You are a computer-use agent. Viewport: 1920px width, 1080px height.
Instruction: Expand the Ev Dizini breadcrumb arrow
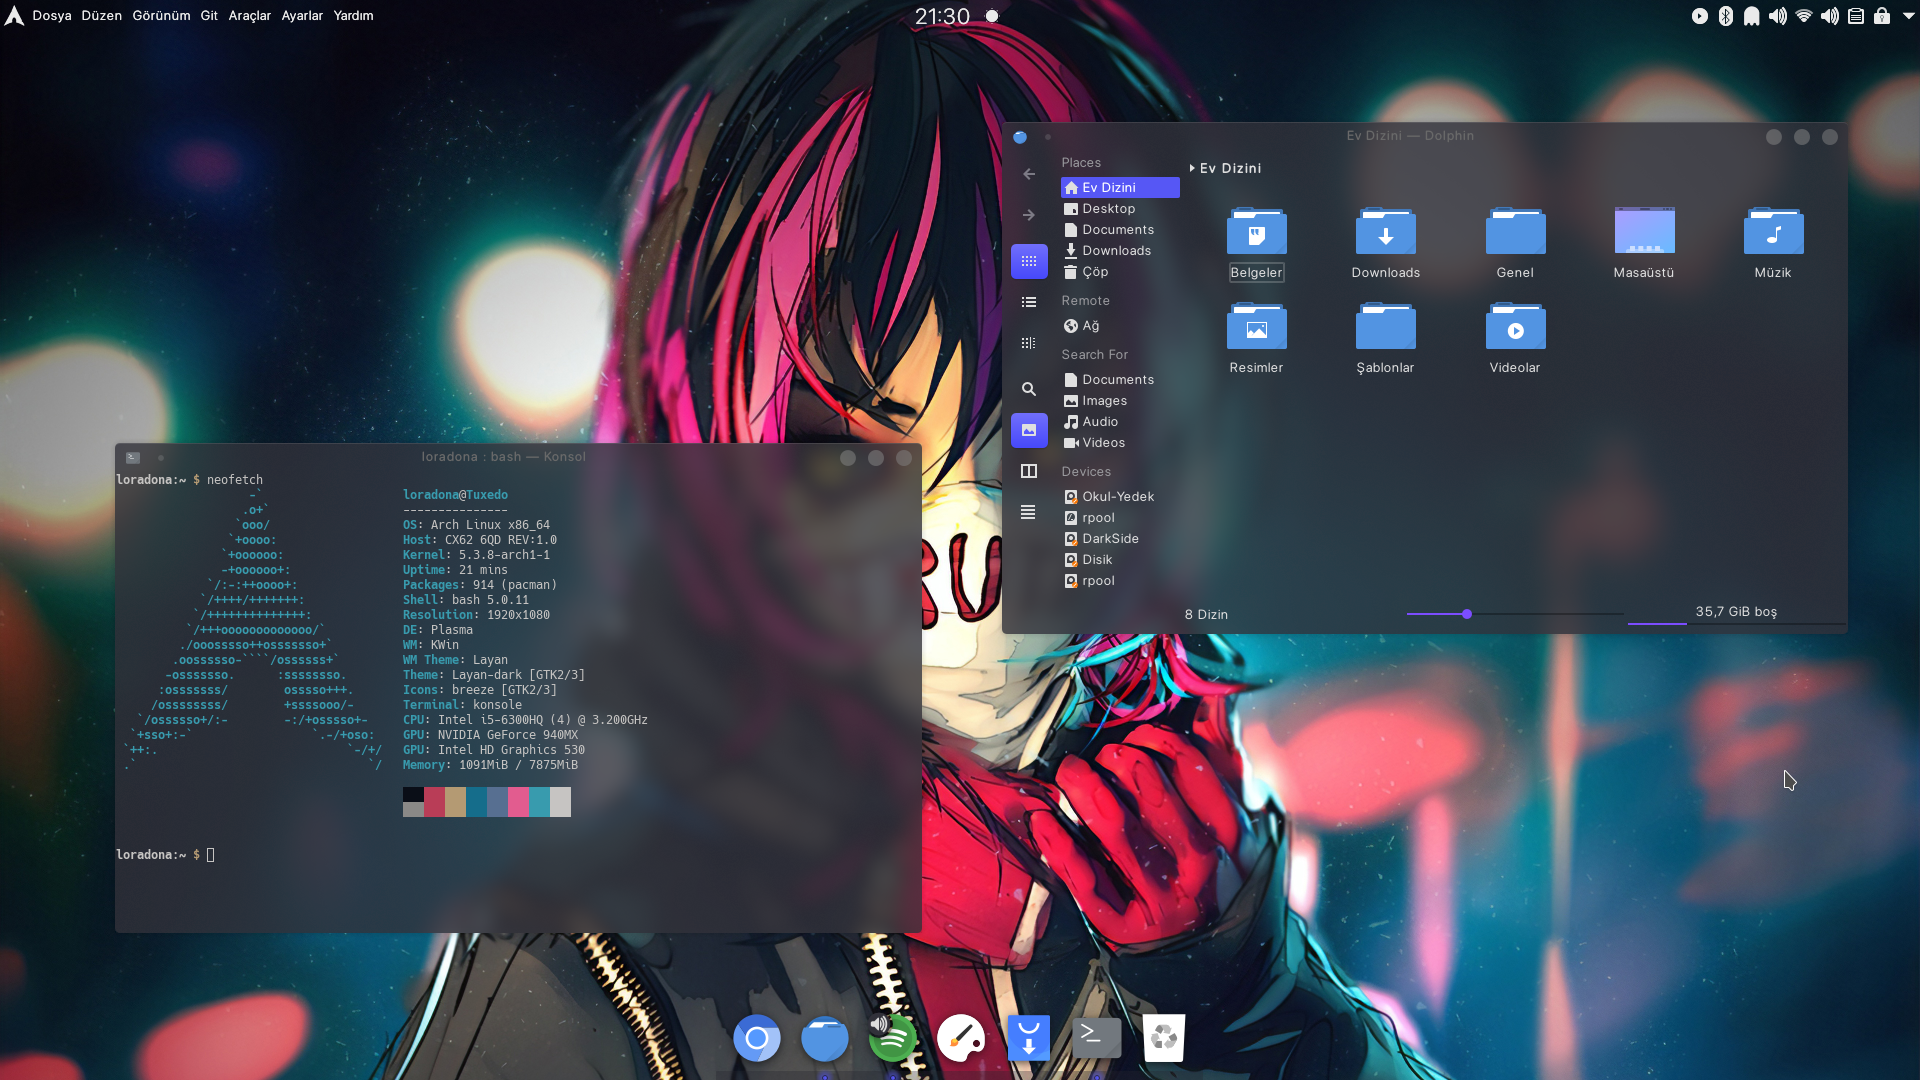[x=1192, y=168]
